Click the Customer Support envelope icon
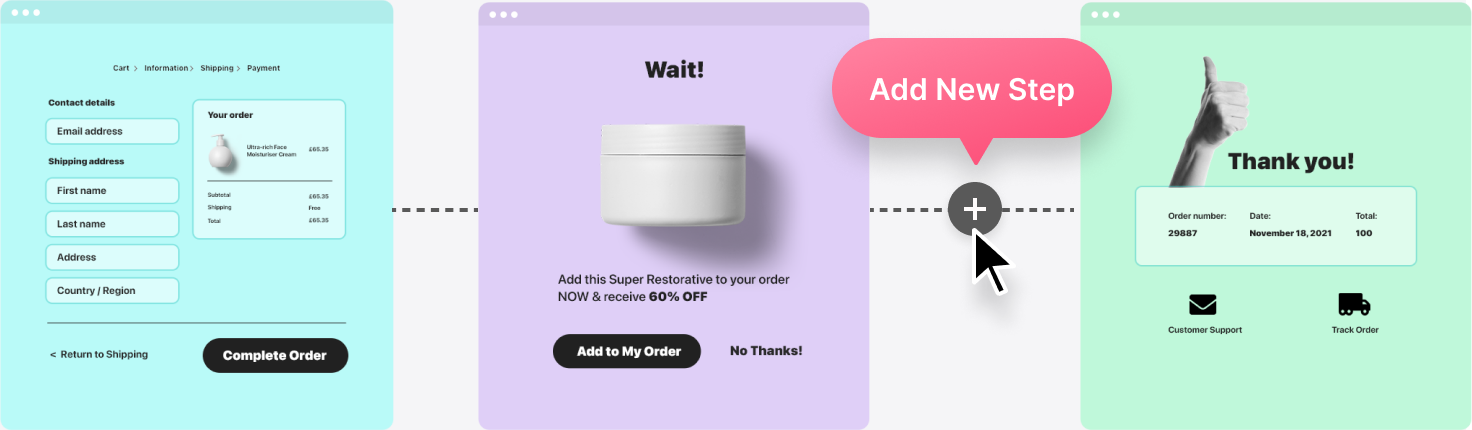The width and height of the screenshot is (1472, 430). tap(1203, 304)
